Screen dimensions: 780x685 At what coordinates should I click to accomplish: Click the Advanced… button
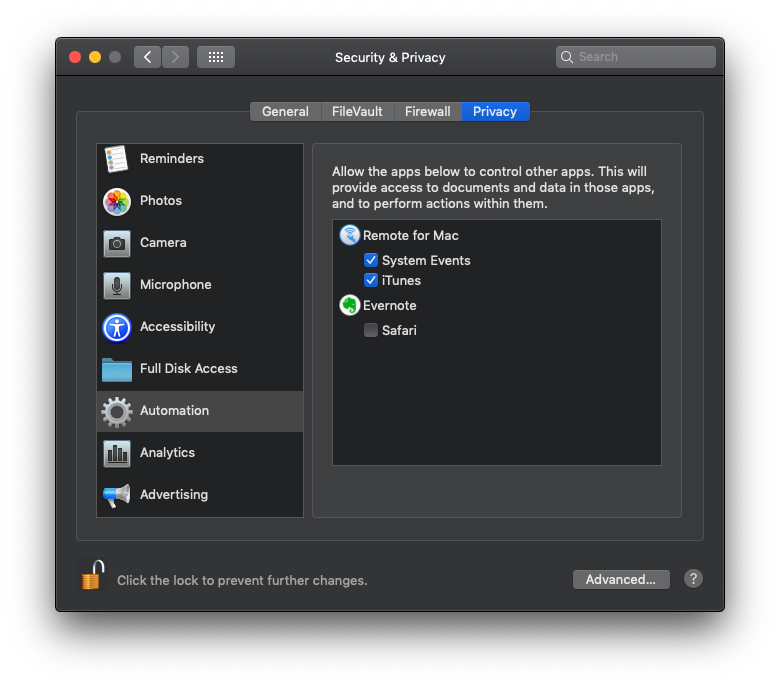[620, 579]
